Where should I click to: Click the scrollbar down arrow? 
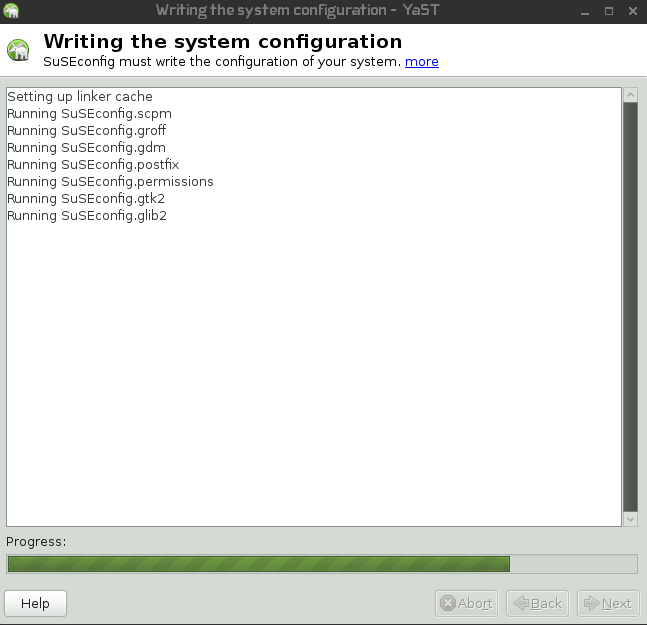click(x=630, y=519)
